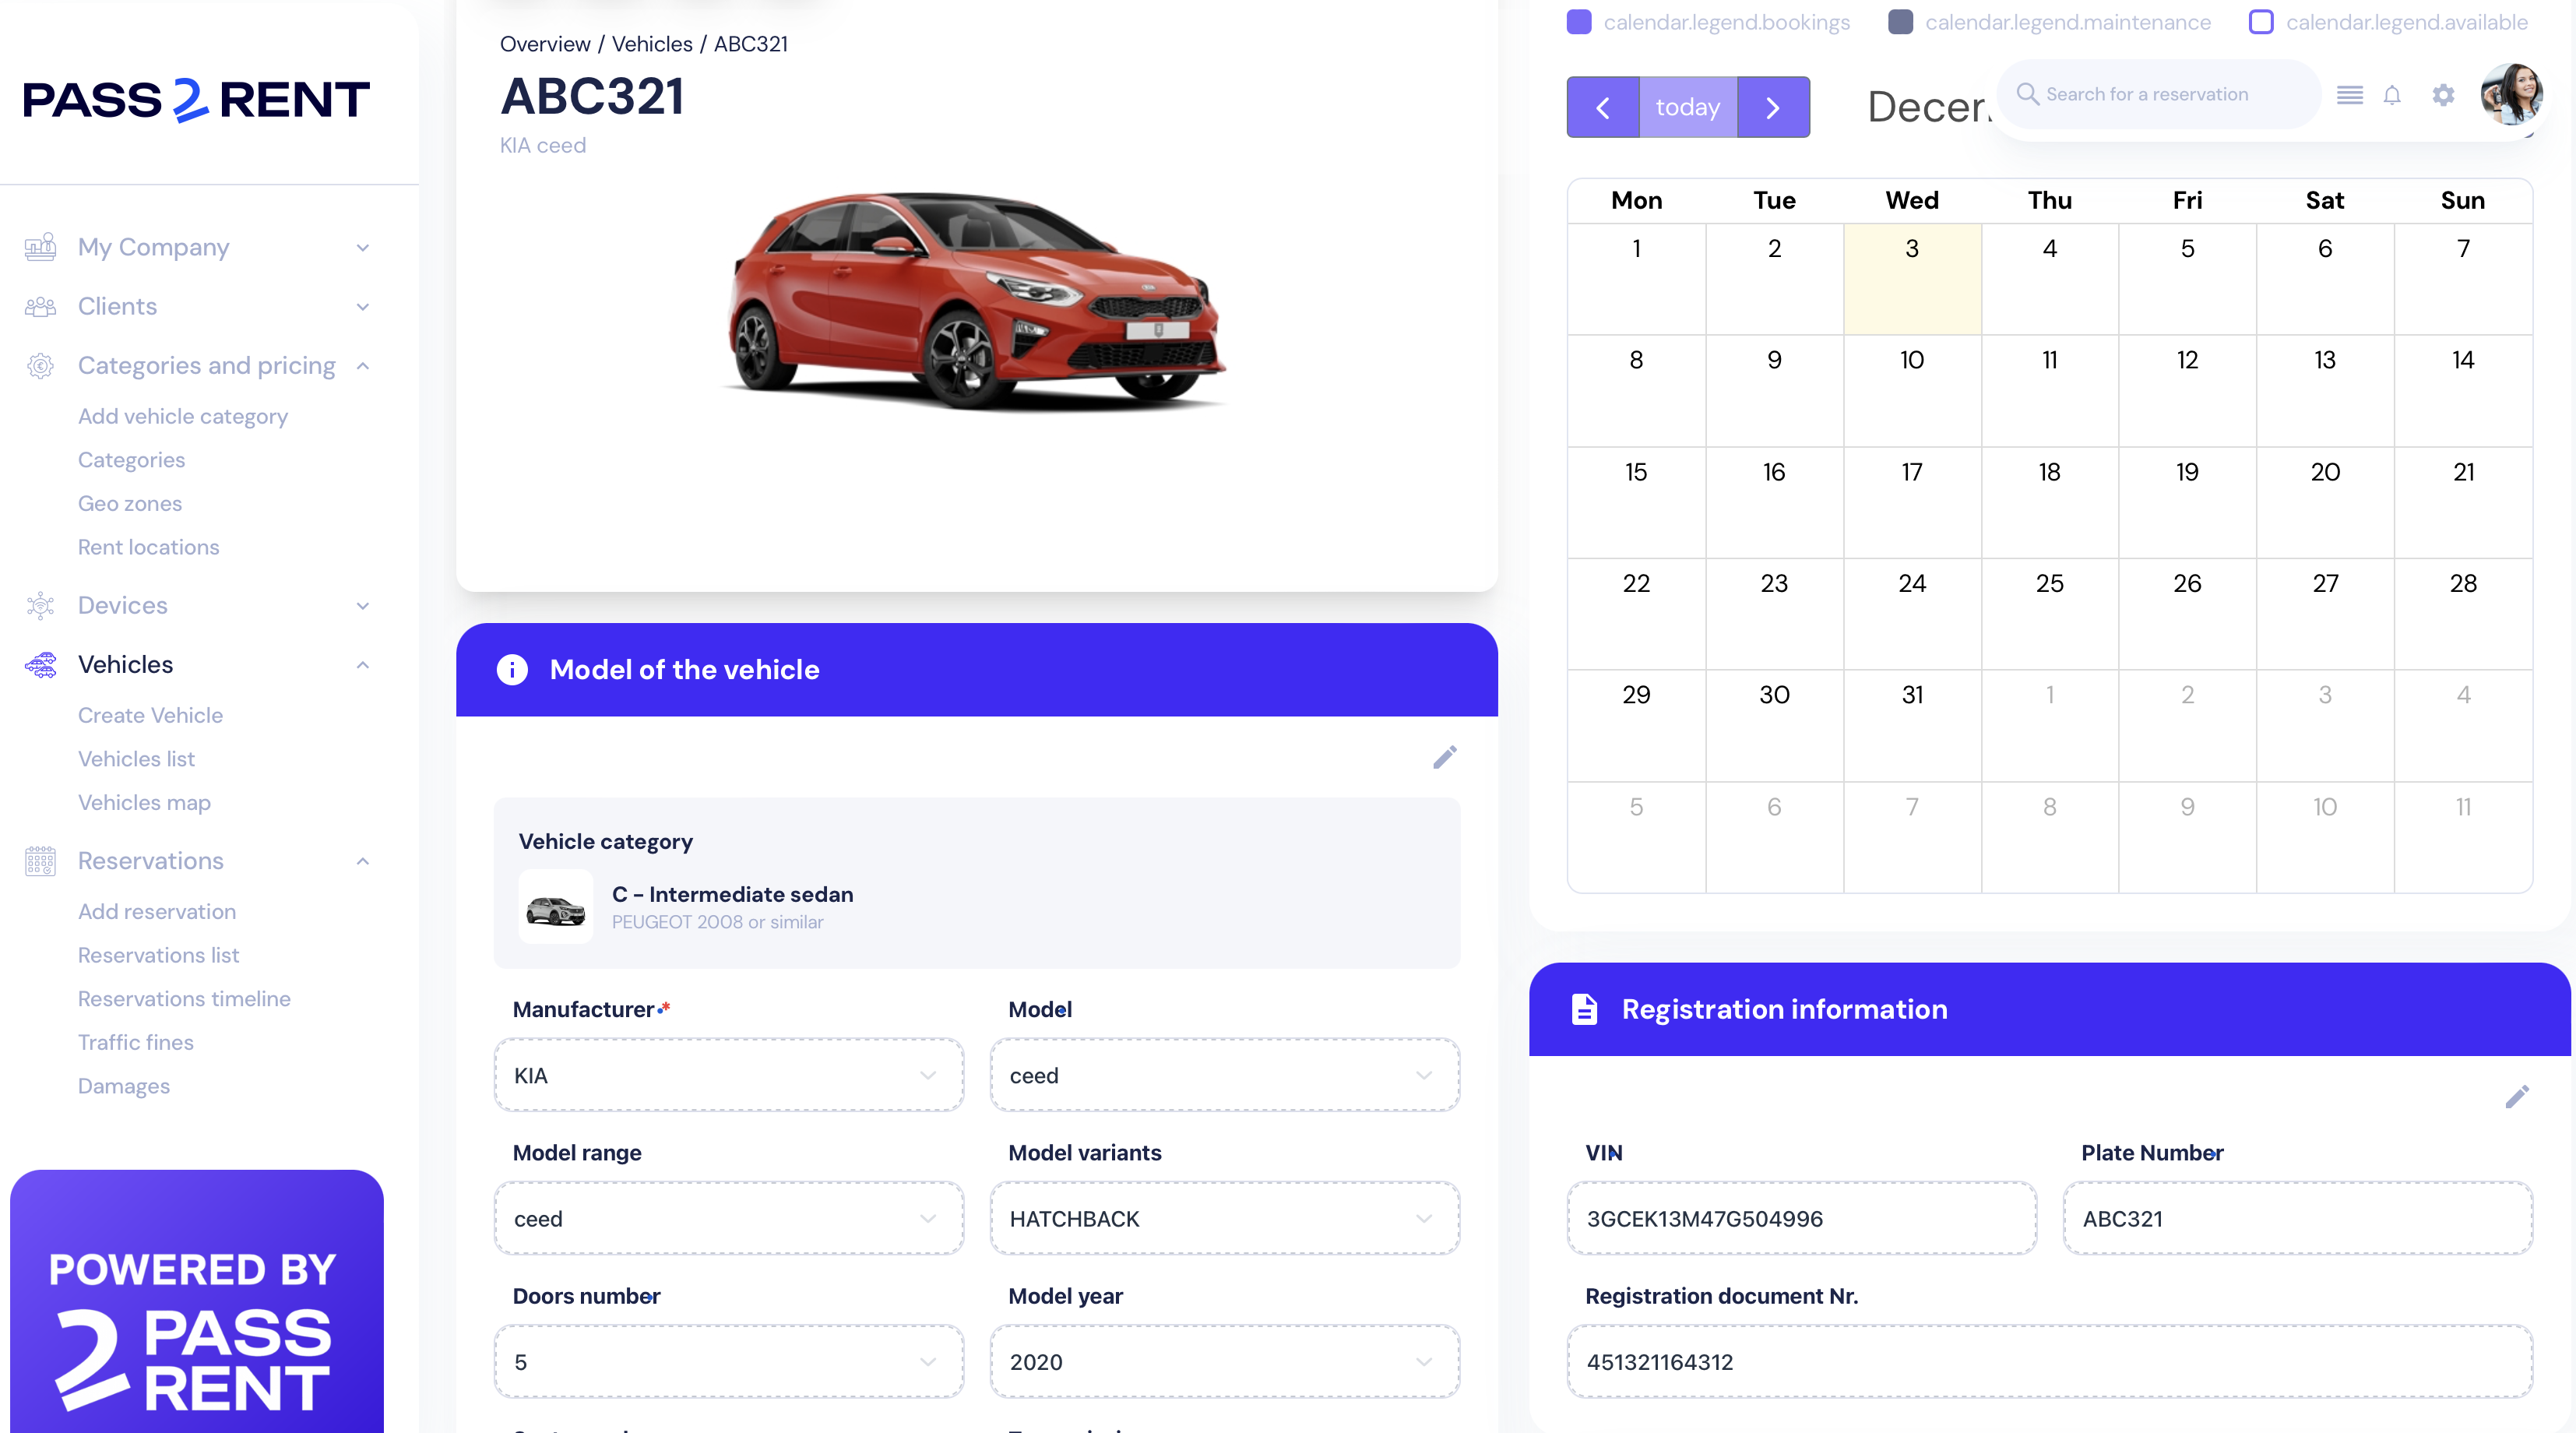The height and width of the screenshot is (1433, 2576).
Task: Go to Vehicles map page
Action: pyautogui.click(x=144, y=802)
